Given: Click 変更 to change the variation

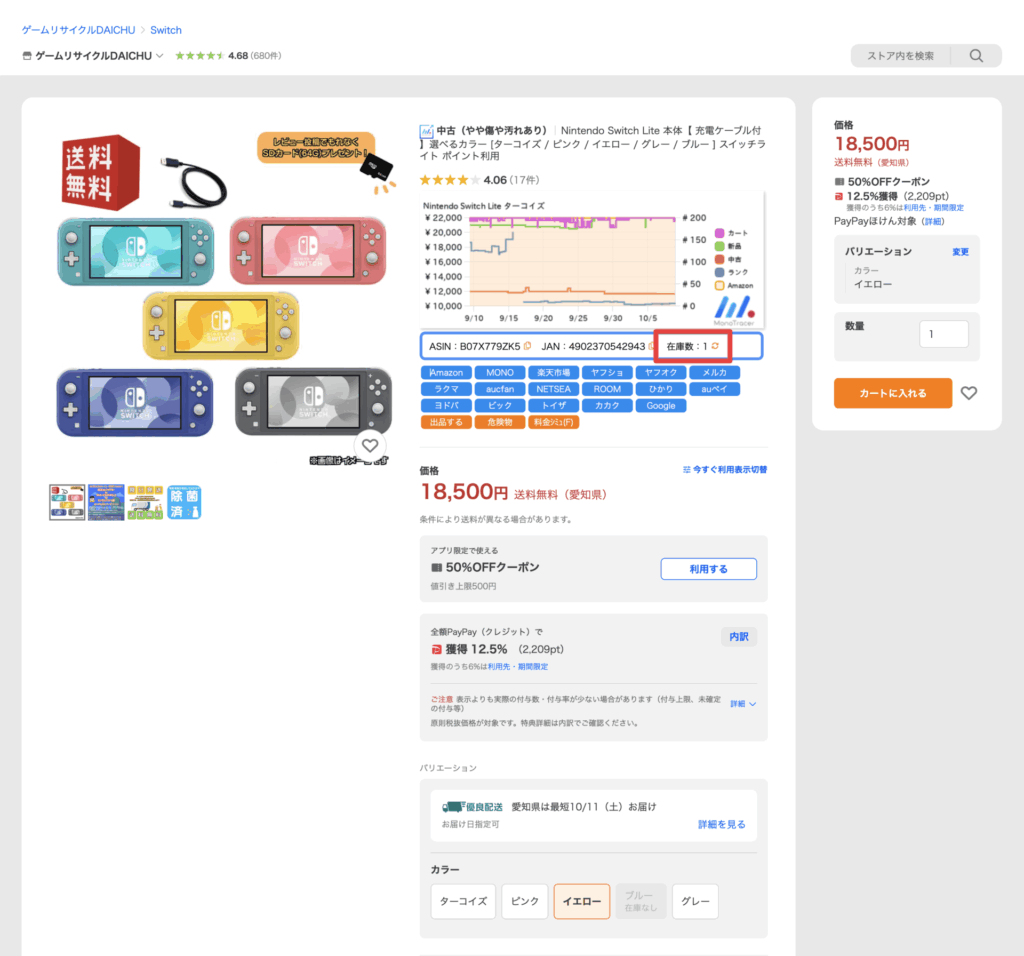Looking at the screenshot, I should click(960, 252).
